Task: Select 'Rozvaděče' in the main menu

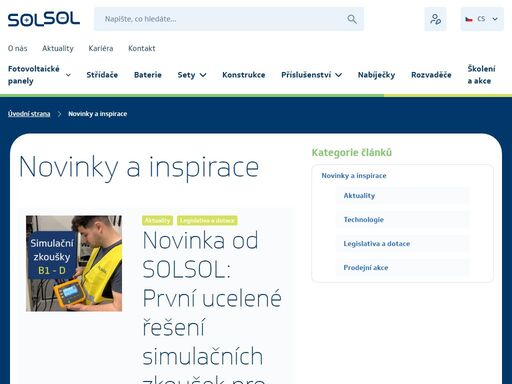Action: coord(431,75)
